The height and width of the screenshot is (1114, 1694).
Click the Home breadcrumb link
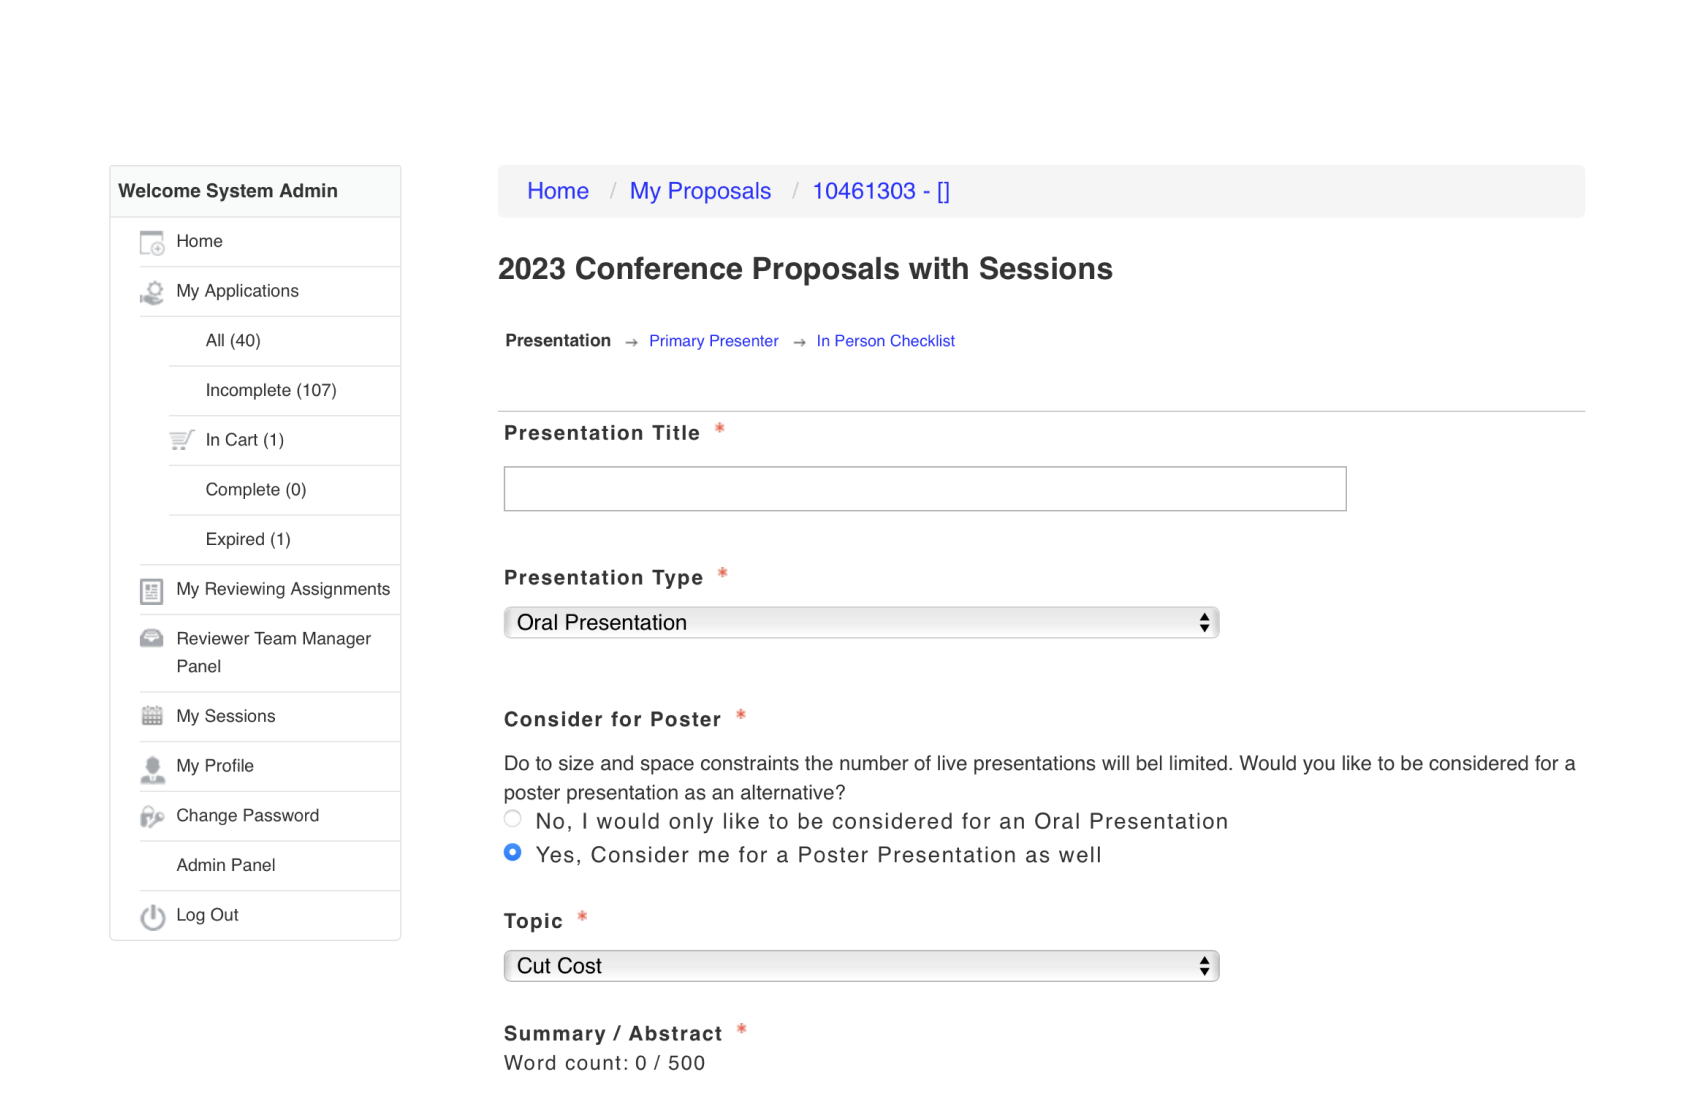[x=558, y=191]
